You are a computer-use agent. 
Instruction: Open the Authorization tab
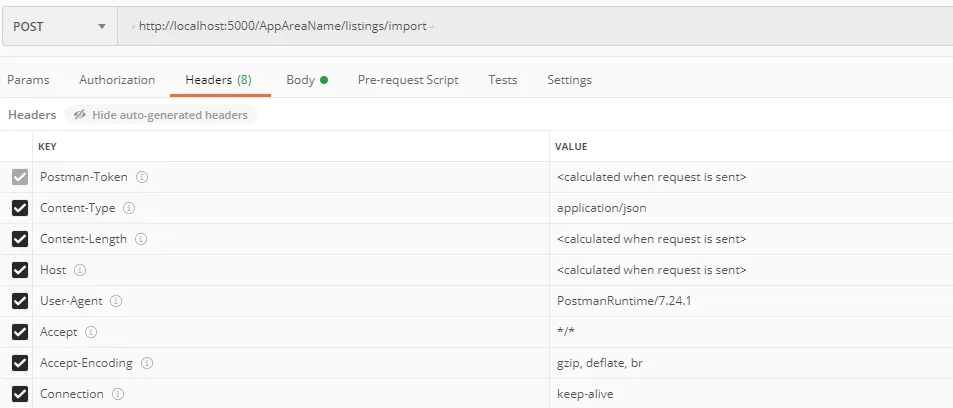click(117, 80)
